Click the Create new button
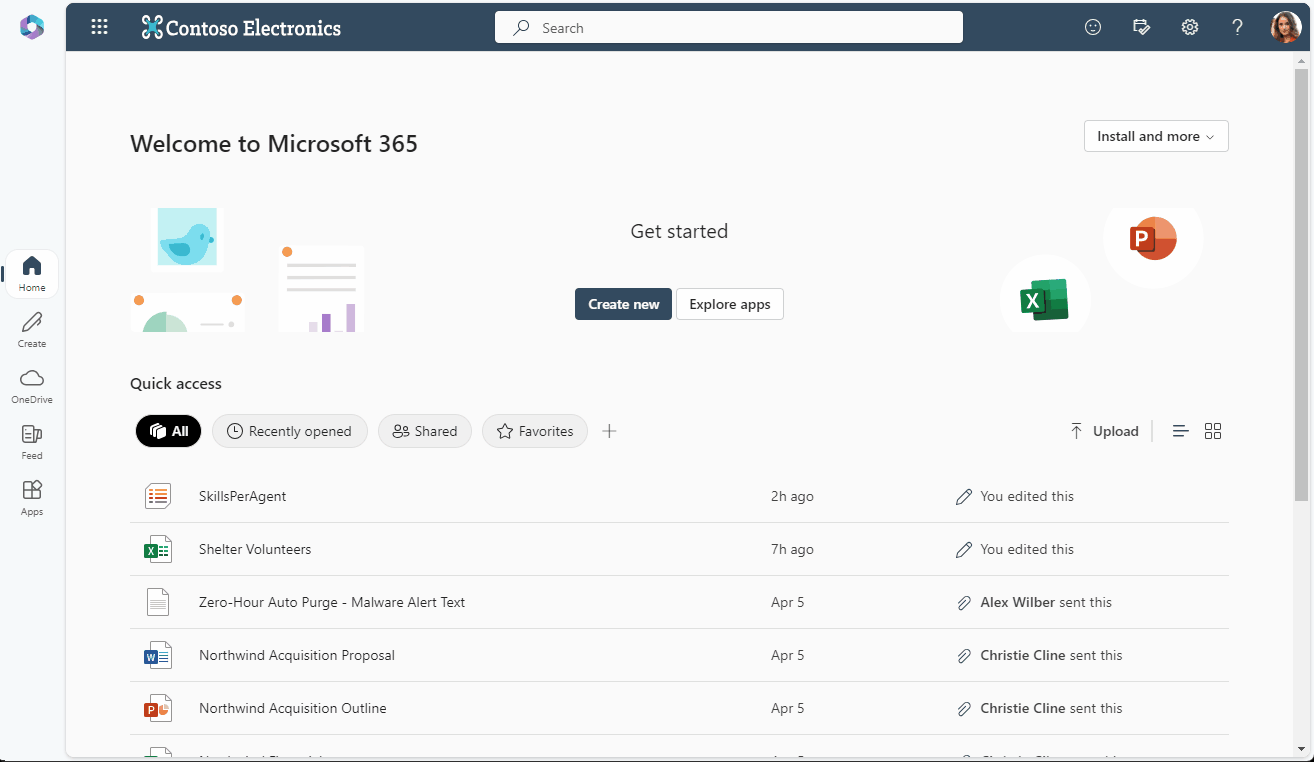Image resolution: width=1314 pixels, height=762 pixels. (623, 304)
